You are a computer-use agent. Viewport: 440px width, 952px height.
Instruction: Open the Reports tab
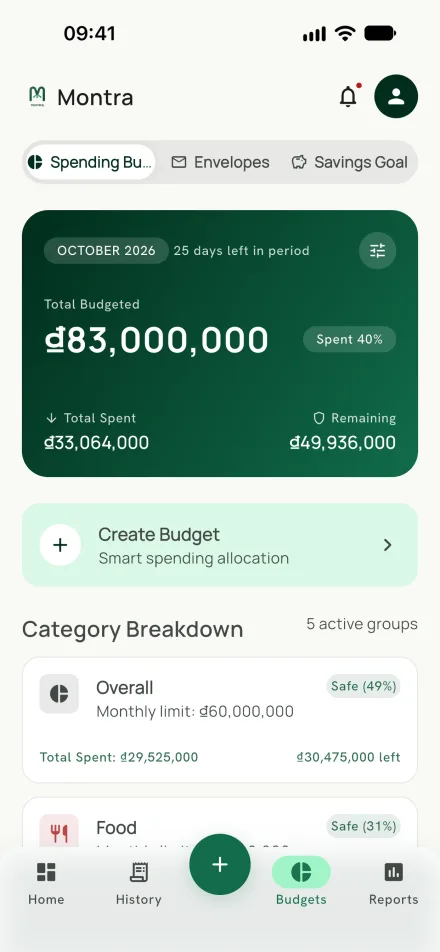pos(393,883)
